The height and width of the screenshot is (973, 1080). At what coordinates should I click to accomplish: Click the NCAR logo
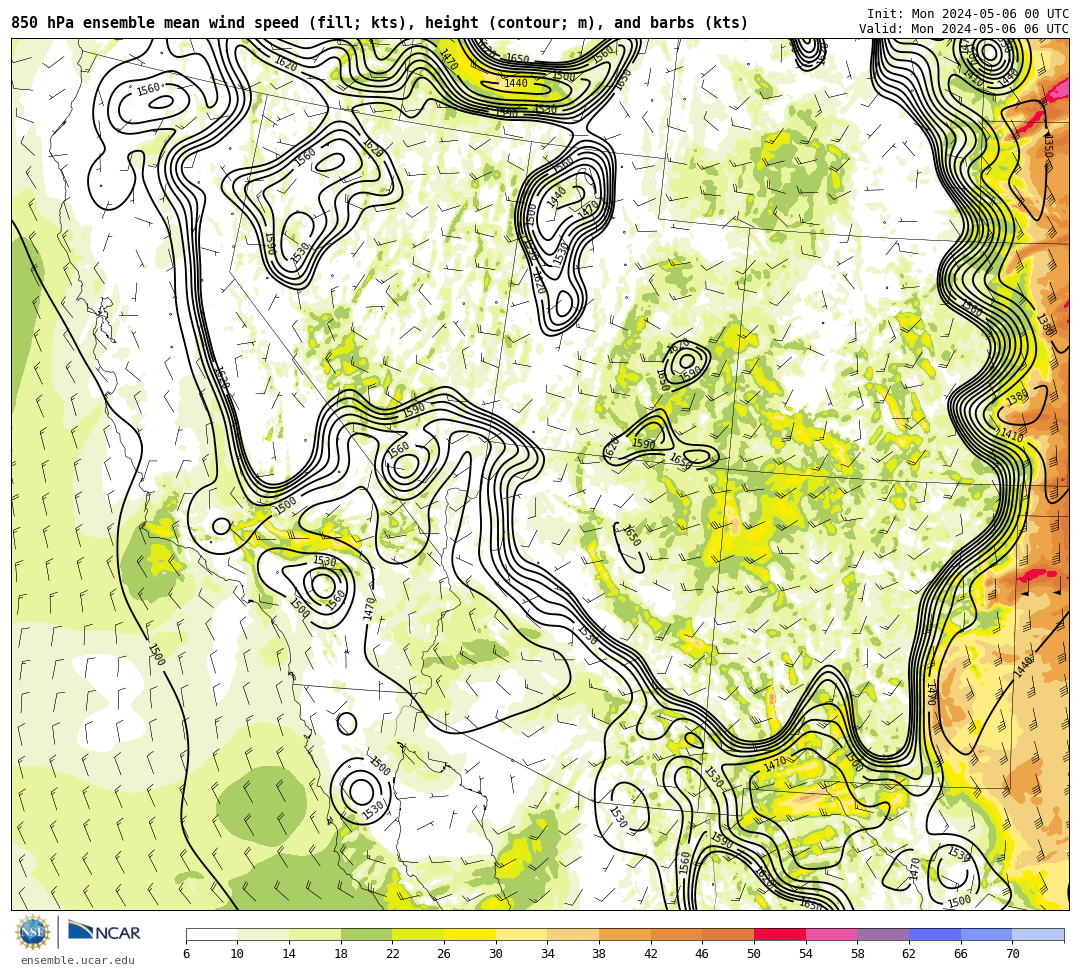(104, 932)
